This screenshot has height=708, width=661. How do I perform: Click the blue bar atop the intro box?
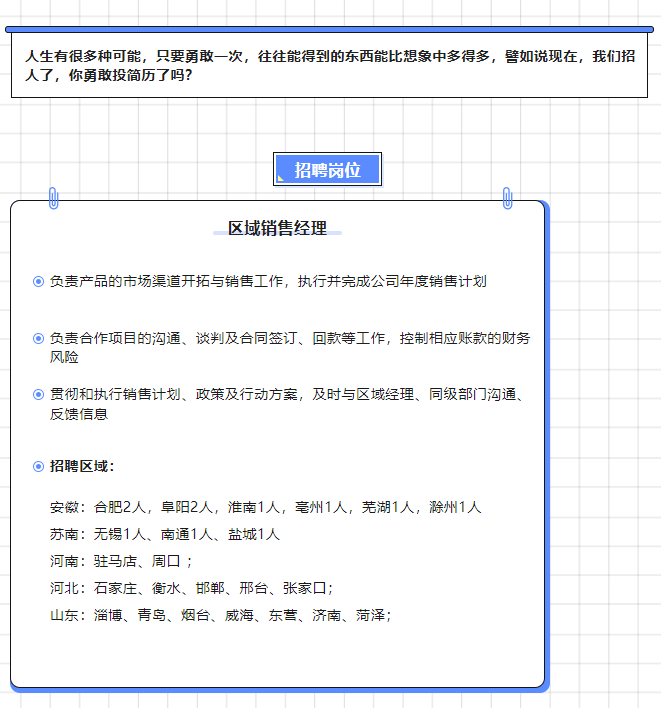329,30
